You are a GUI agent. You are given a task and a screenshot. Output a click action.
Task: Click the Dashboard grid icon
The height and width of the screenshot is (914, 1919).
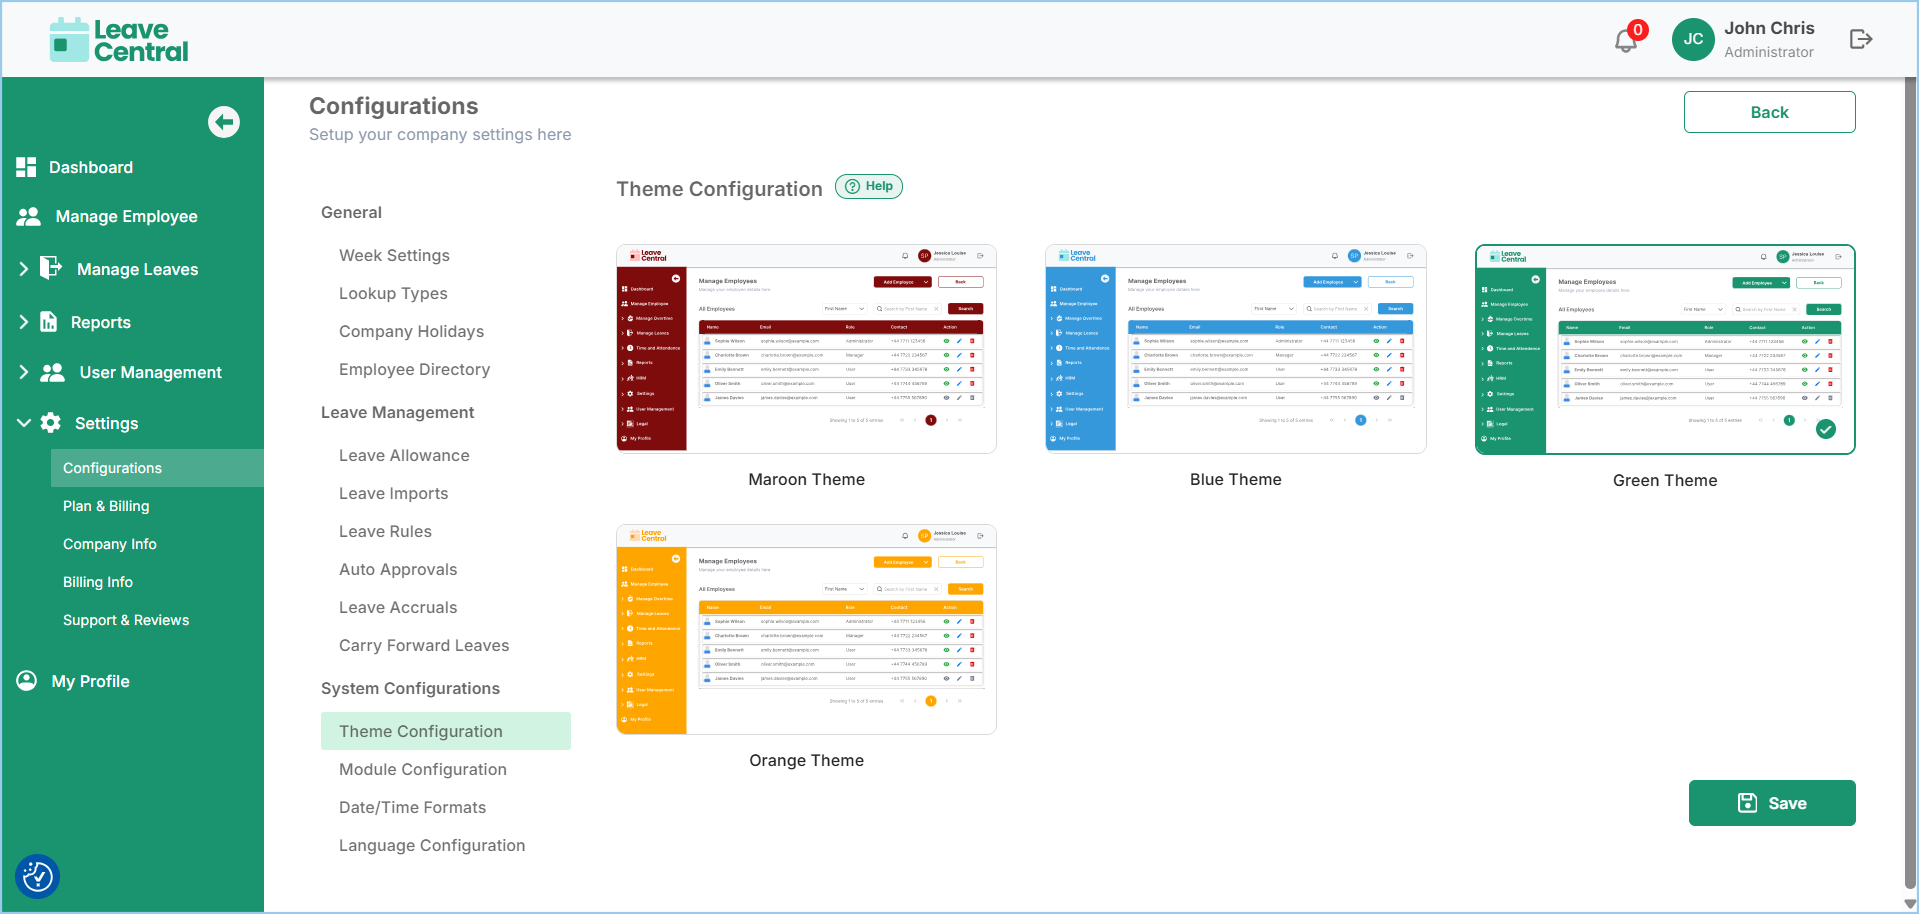[x=26, y=167]
